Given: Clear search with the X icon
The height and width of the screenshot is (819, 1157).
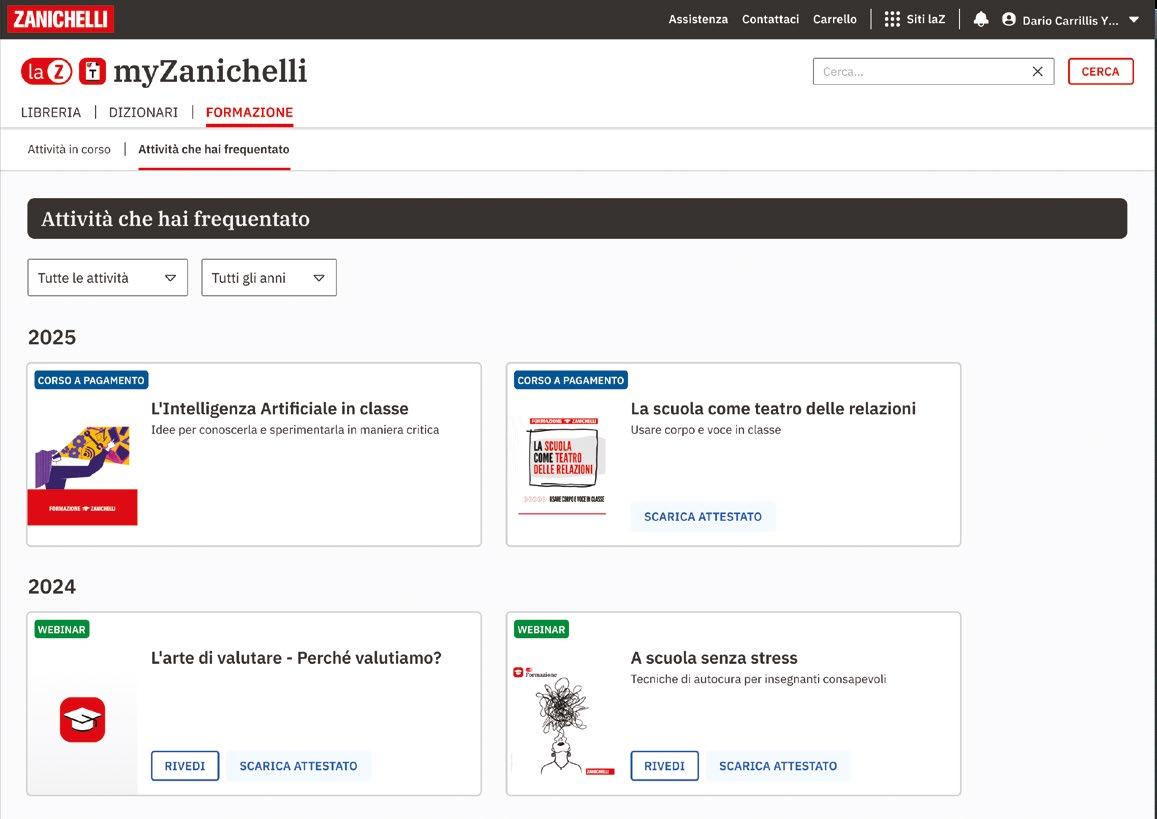Looking at the screenshot, I should click(1037, 72).
